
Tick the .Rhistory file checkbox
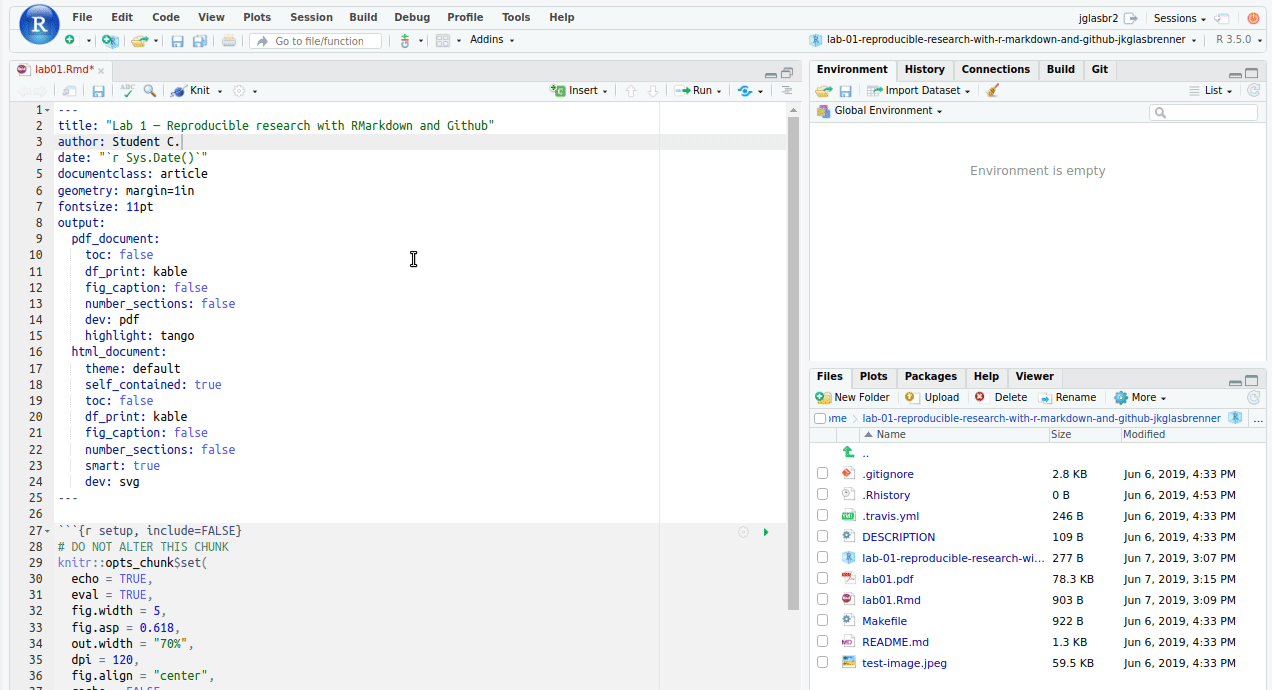[x=822, y=494]
